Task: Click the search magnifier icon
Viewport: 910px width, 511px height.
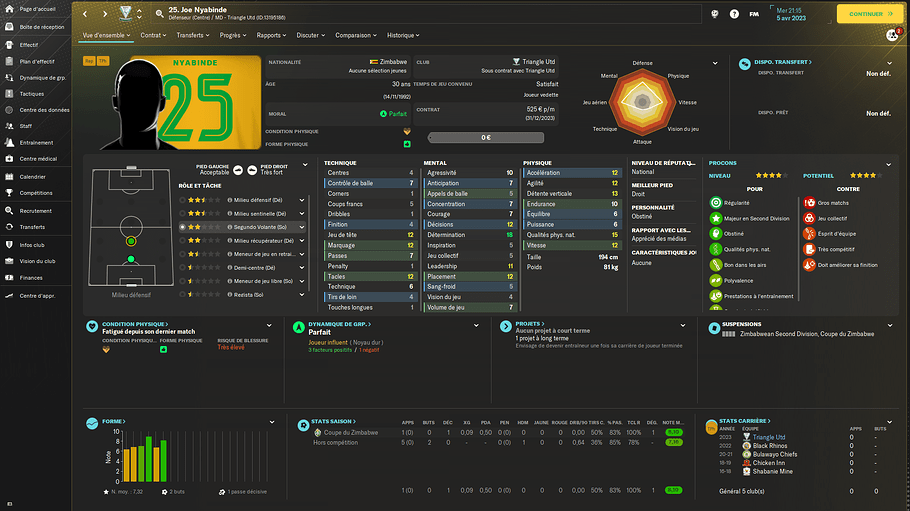Action: [159, 13]
